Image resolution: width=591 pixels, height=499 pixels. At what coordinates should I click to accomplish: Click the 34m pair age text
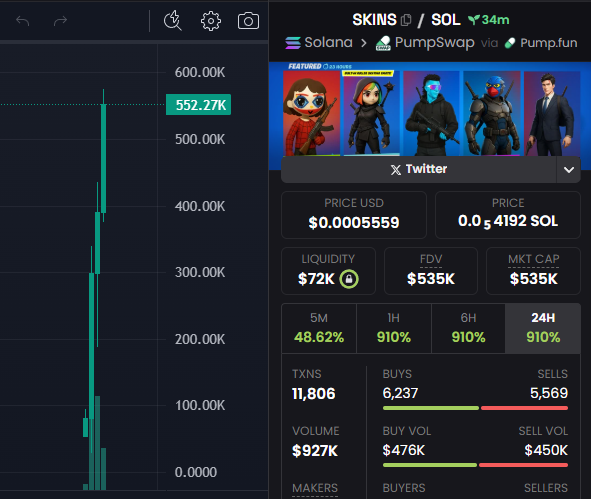tap(495, 20)
